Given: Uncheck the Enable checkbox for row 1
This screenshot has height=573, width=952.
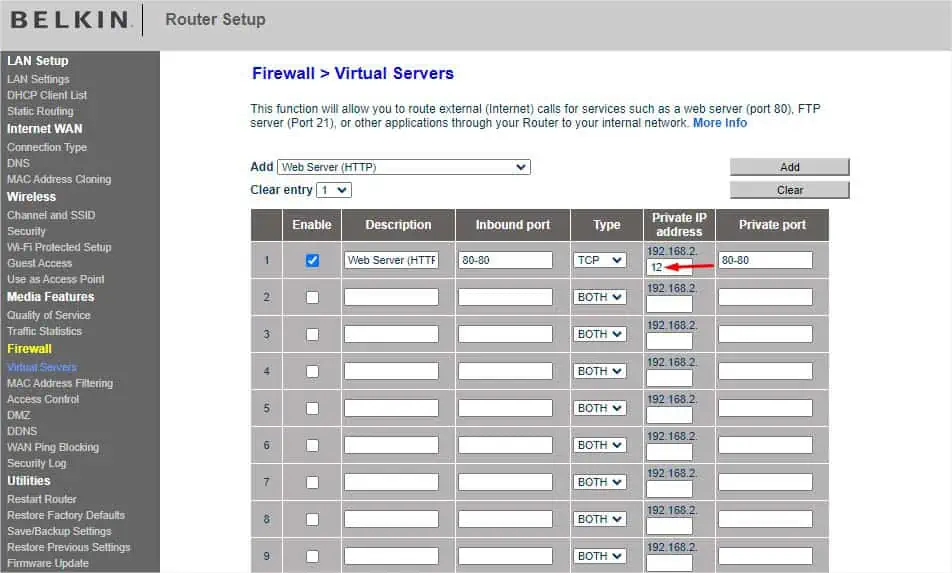Looking at the screenshot, I should click(312, 260).
